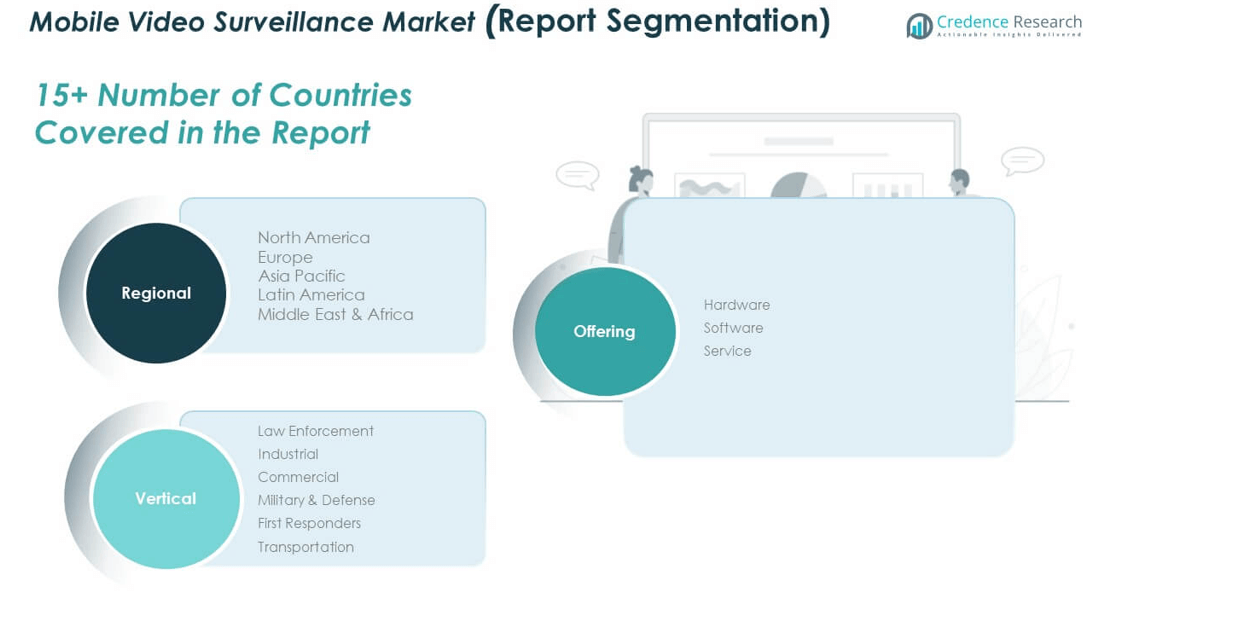Select Law Enforcement vertical

point(315,431)
